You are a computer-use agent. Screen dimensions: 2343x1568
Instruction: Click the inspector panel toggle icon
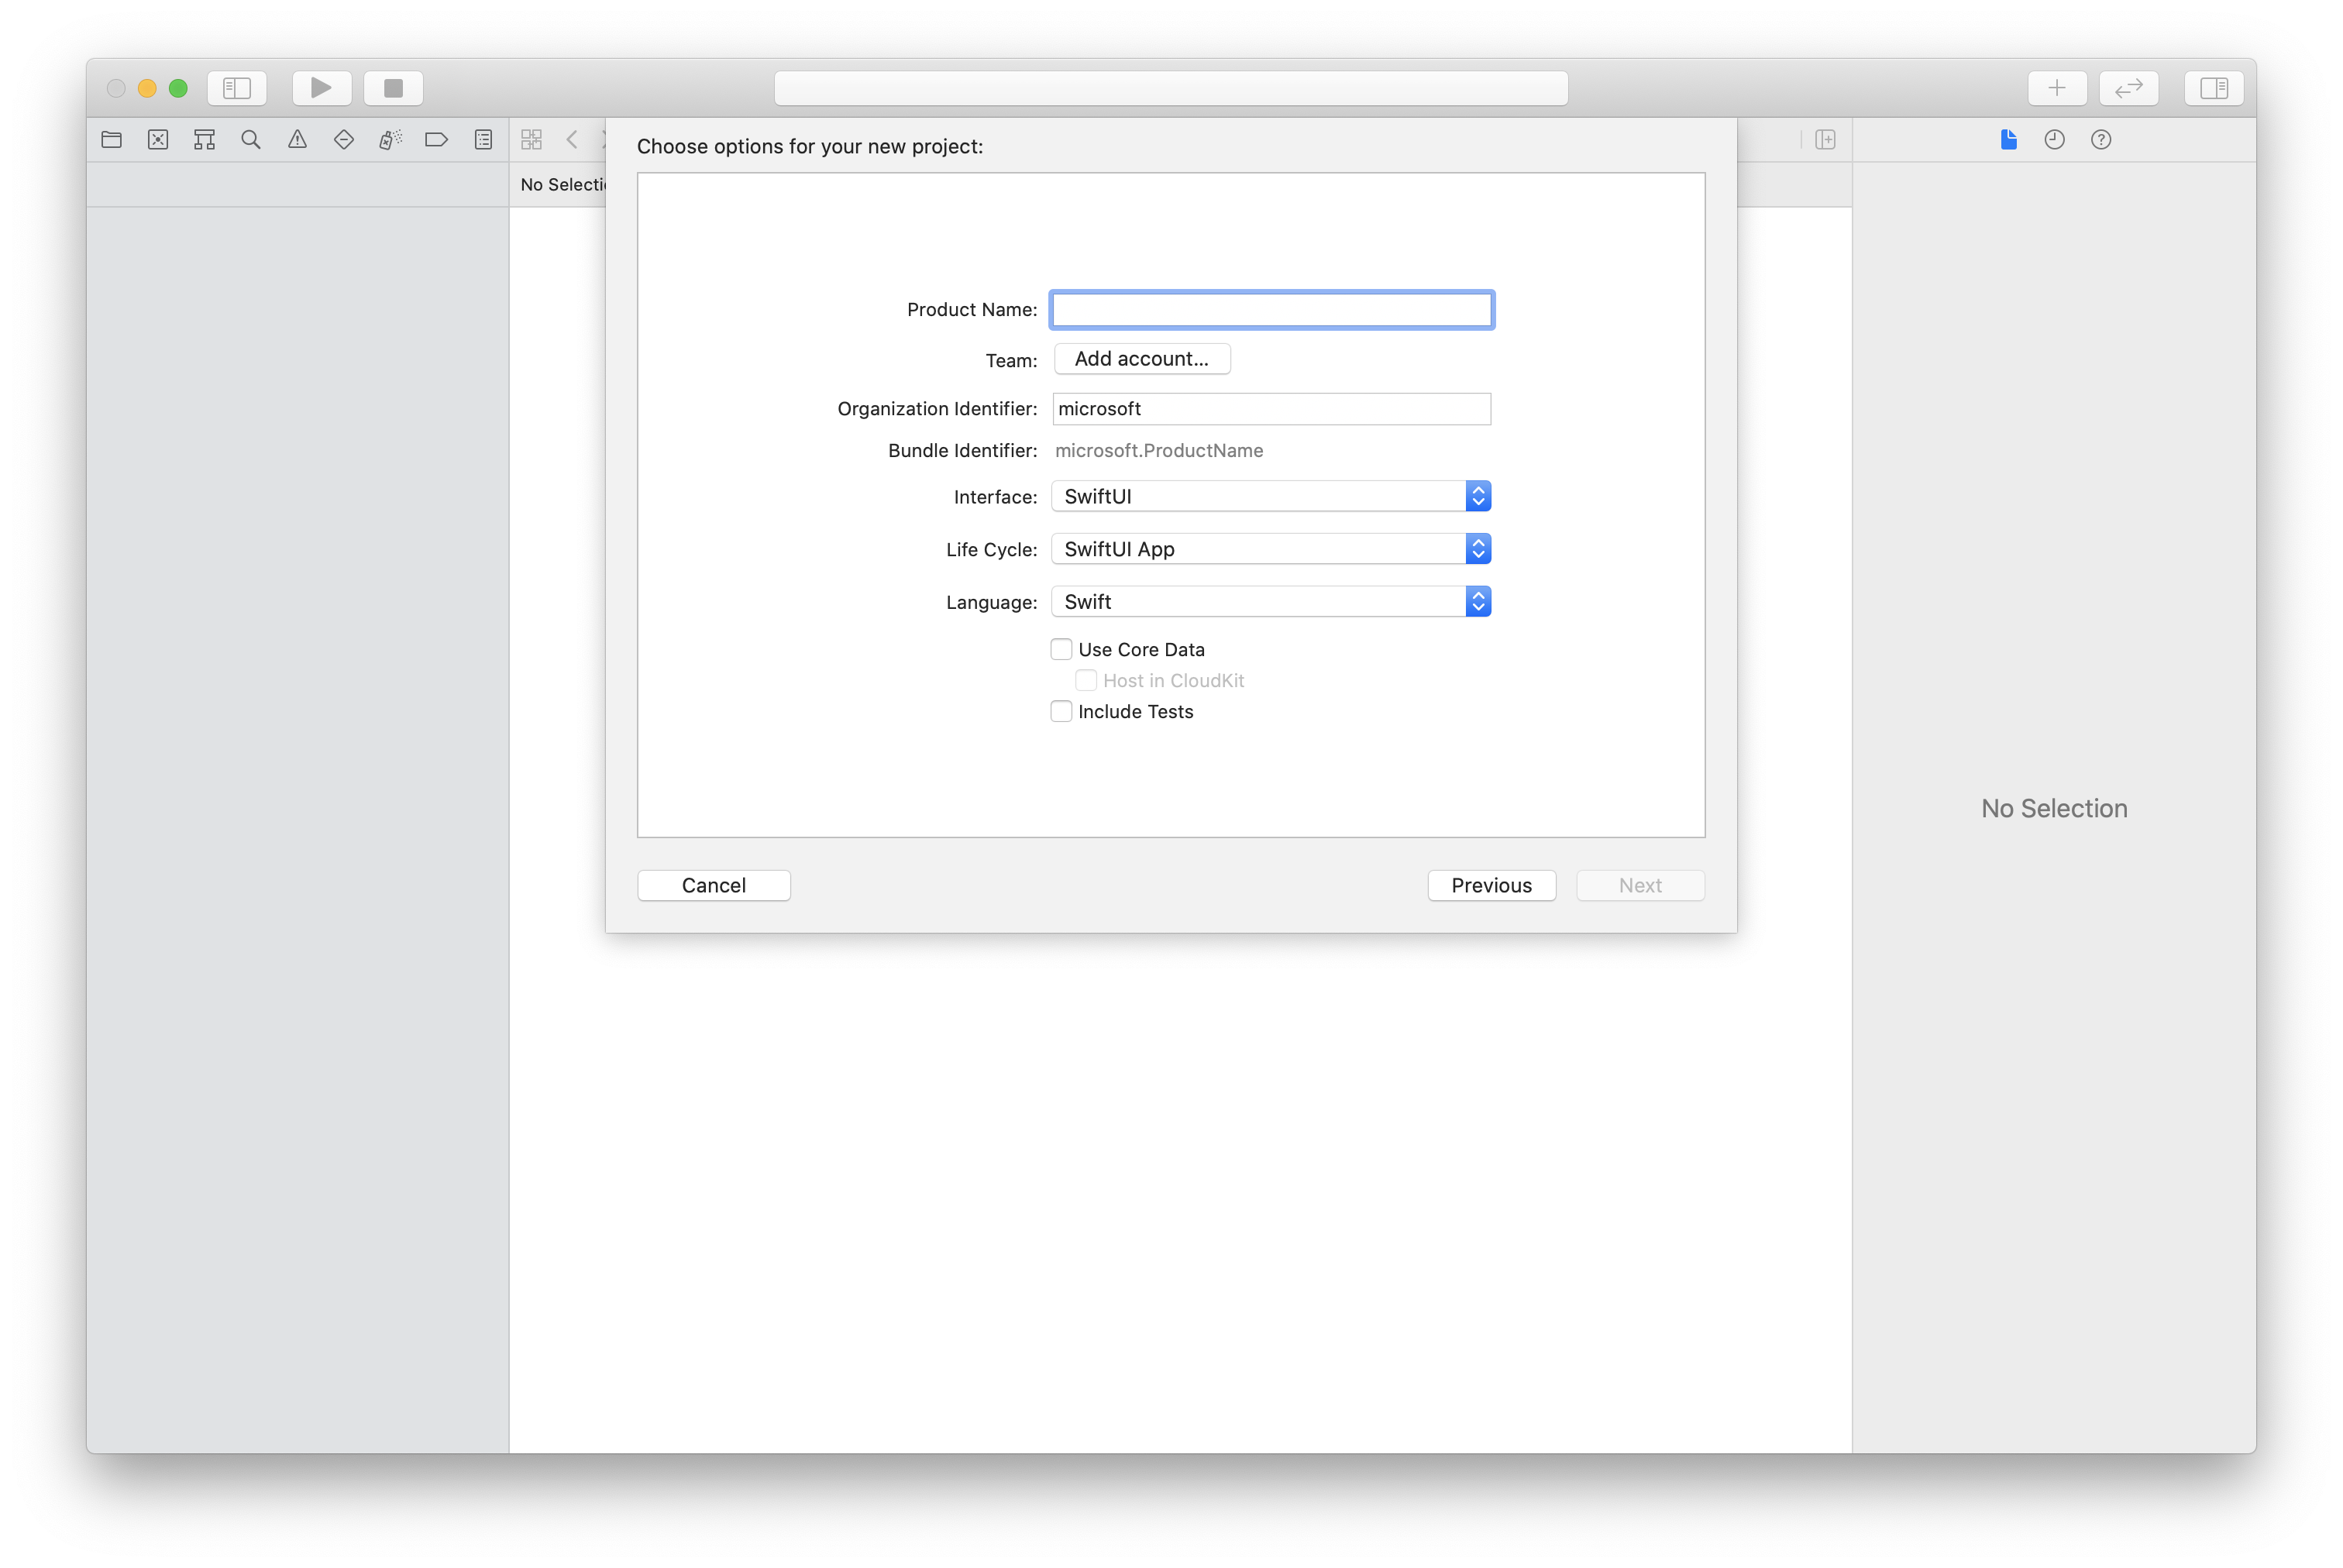pos(2214,88)
